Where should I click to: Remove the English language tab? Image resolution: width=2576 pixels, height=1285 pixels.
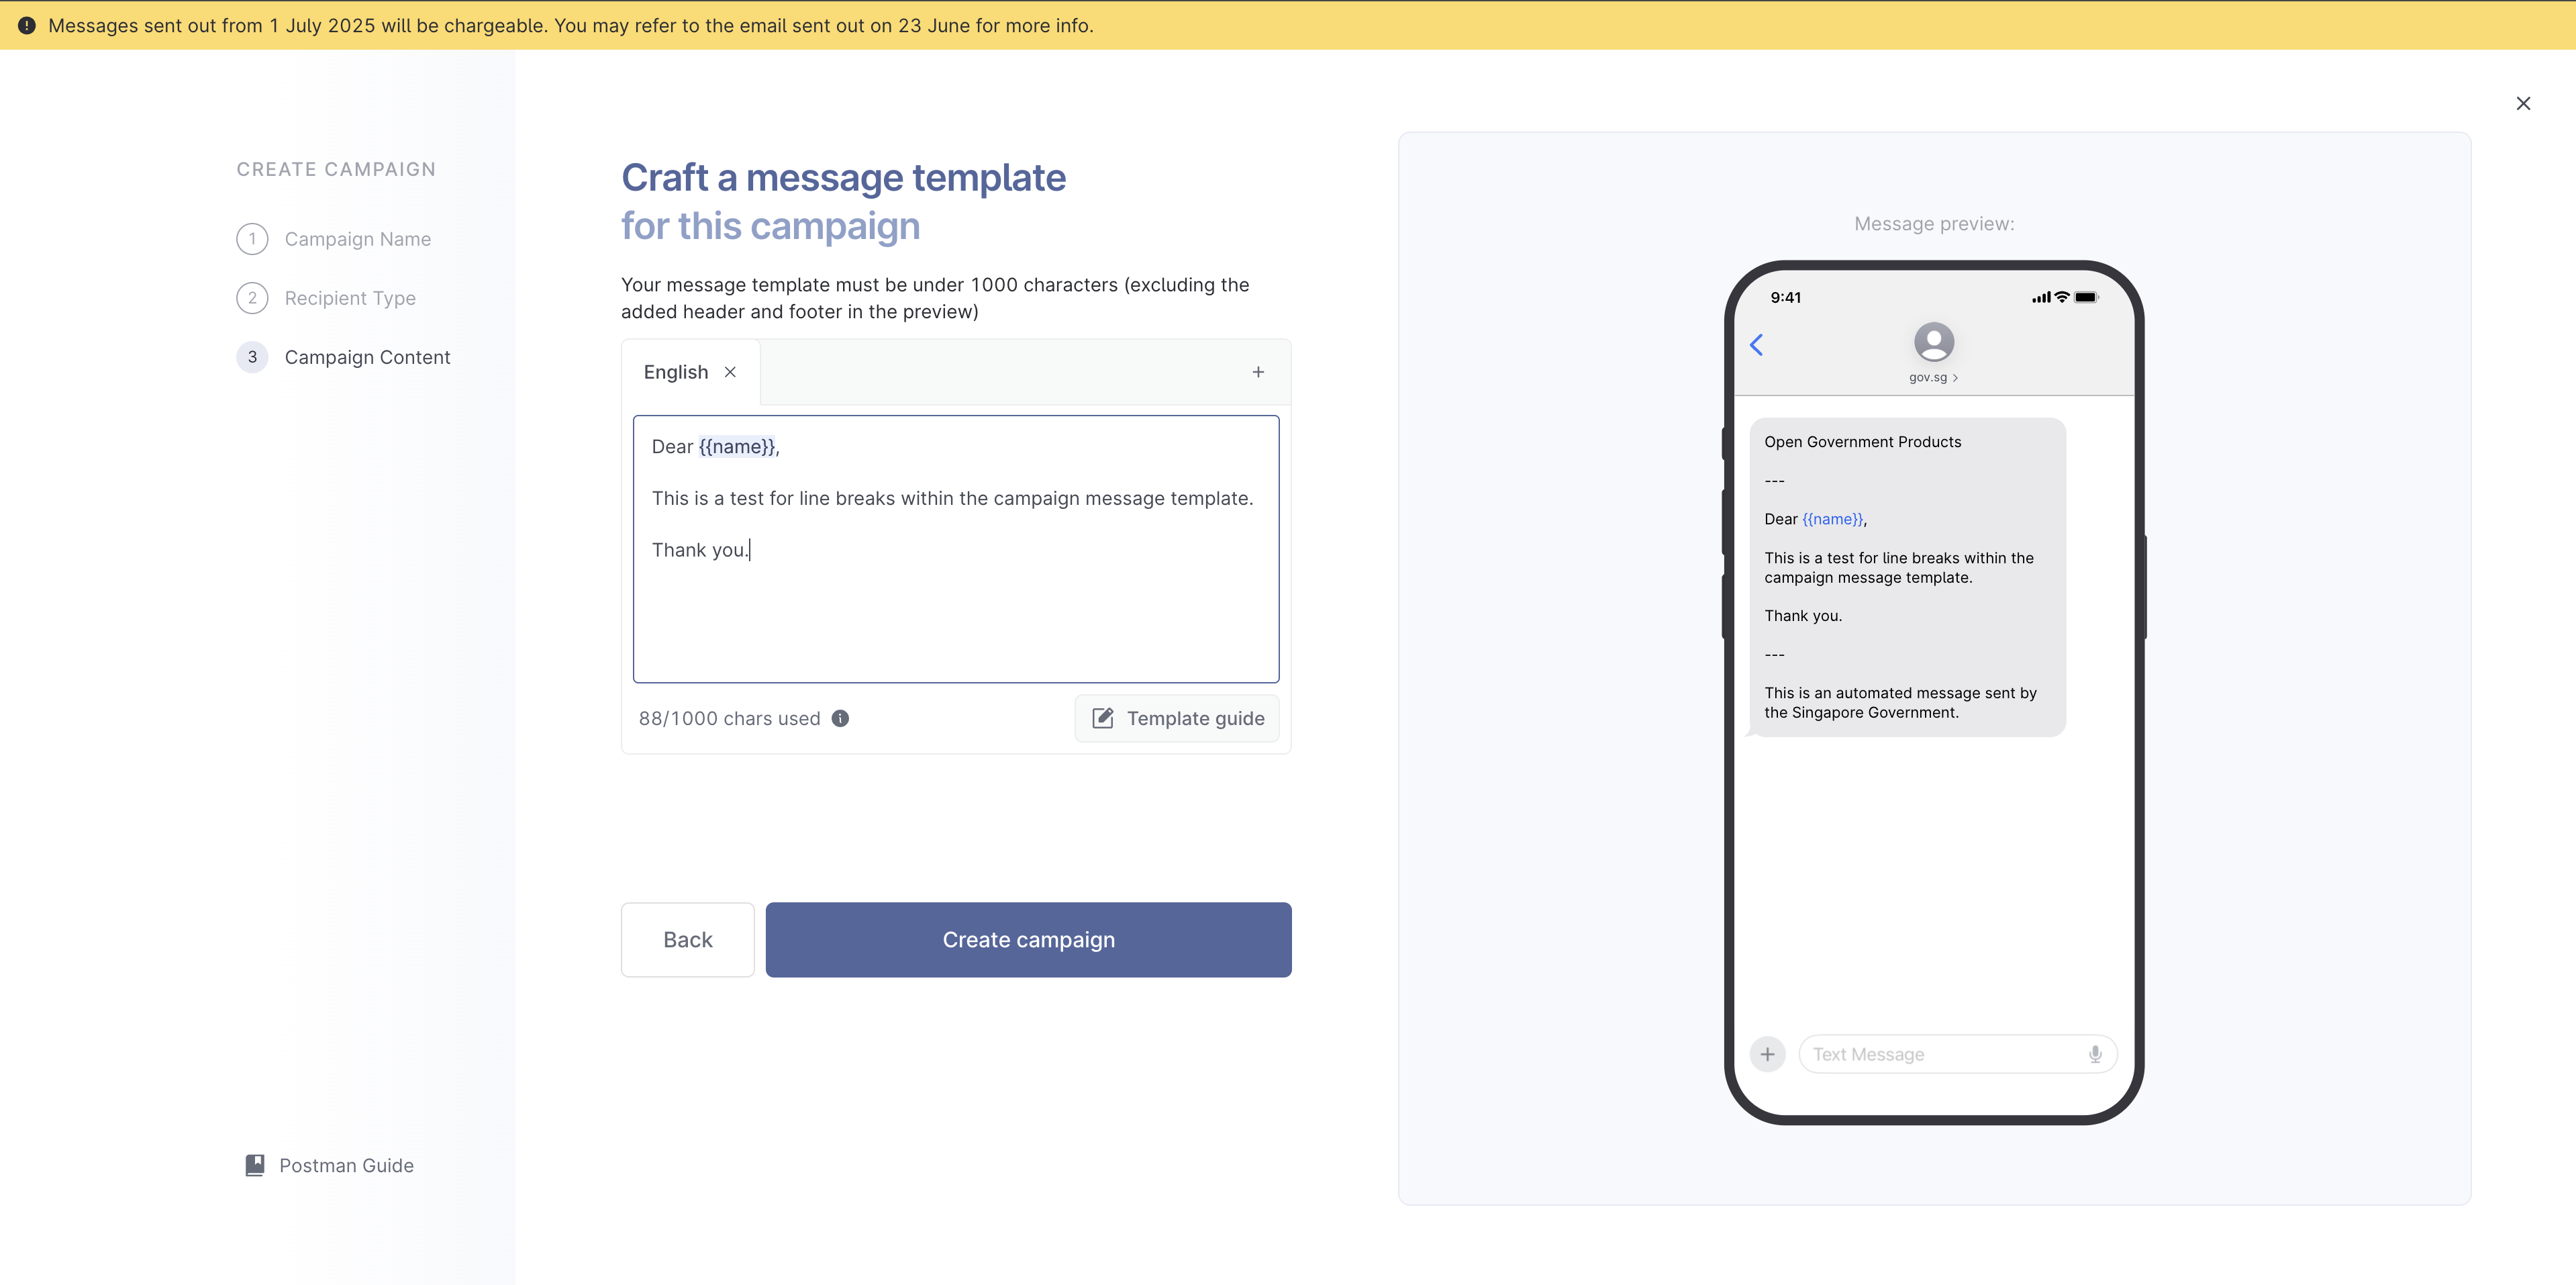coord(730,372)
